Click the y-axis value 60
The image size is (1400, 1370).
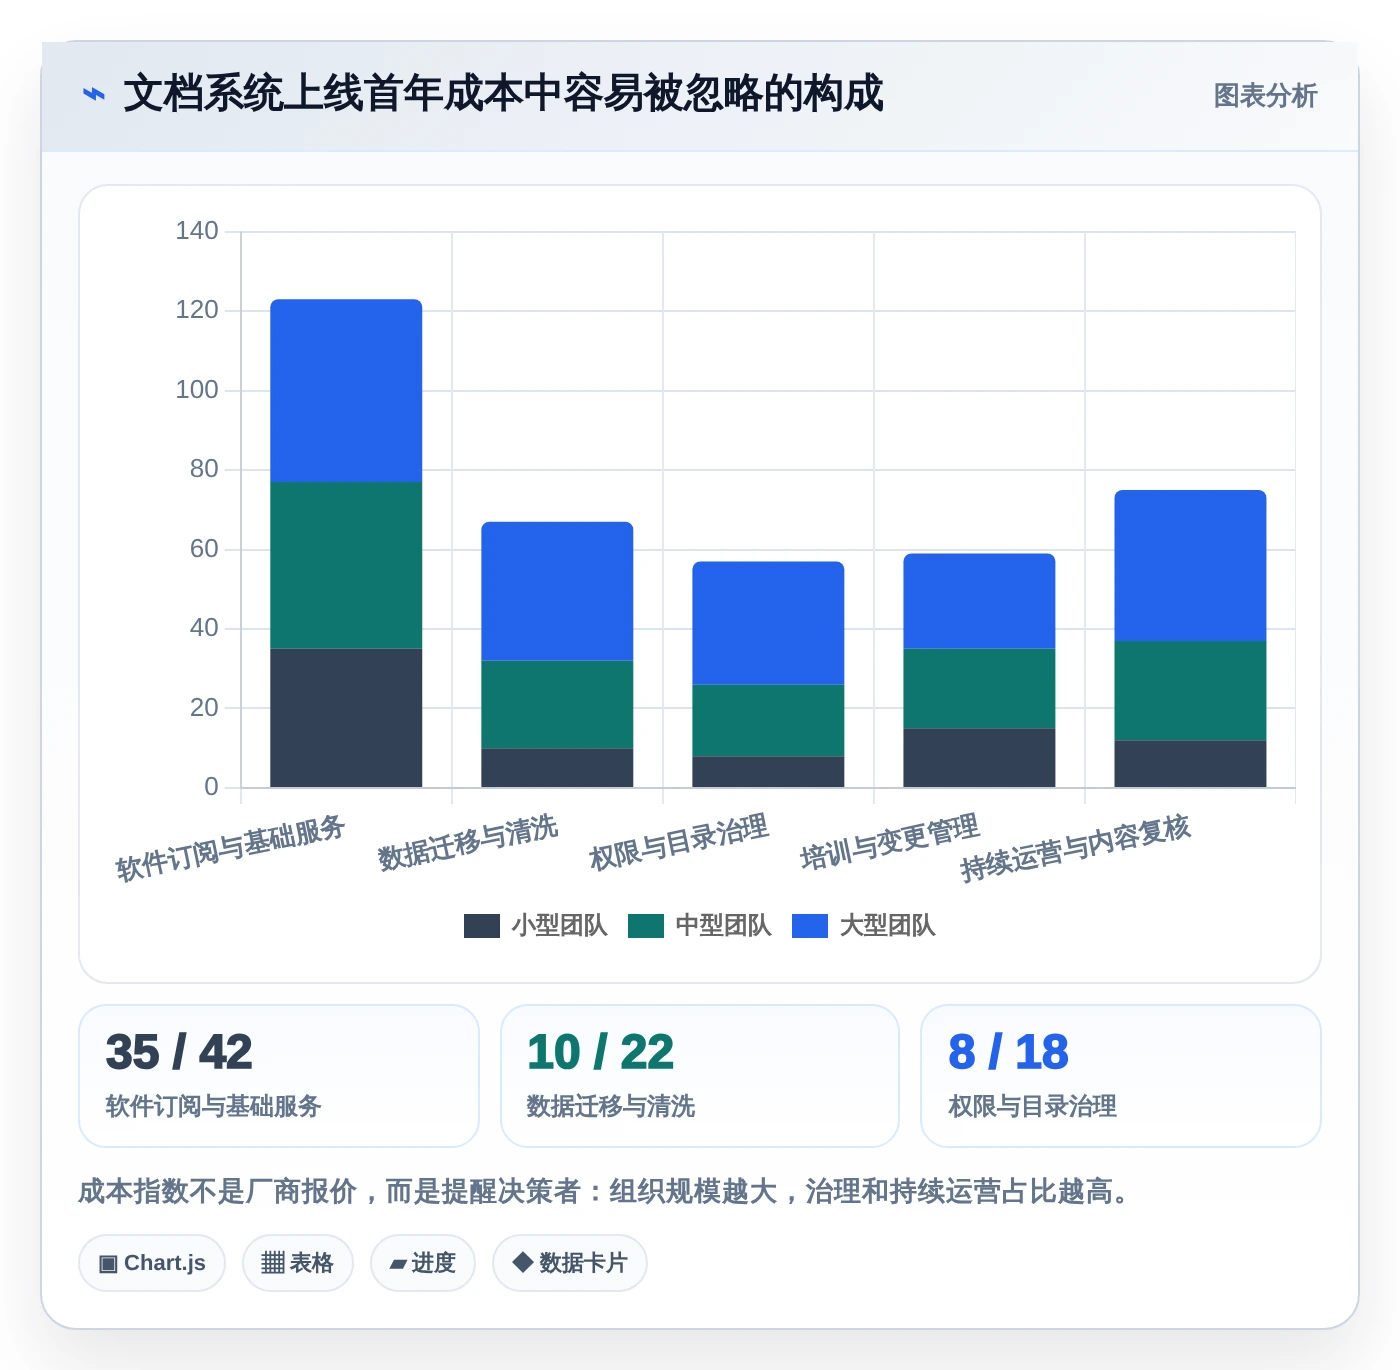click(204, 549)
